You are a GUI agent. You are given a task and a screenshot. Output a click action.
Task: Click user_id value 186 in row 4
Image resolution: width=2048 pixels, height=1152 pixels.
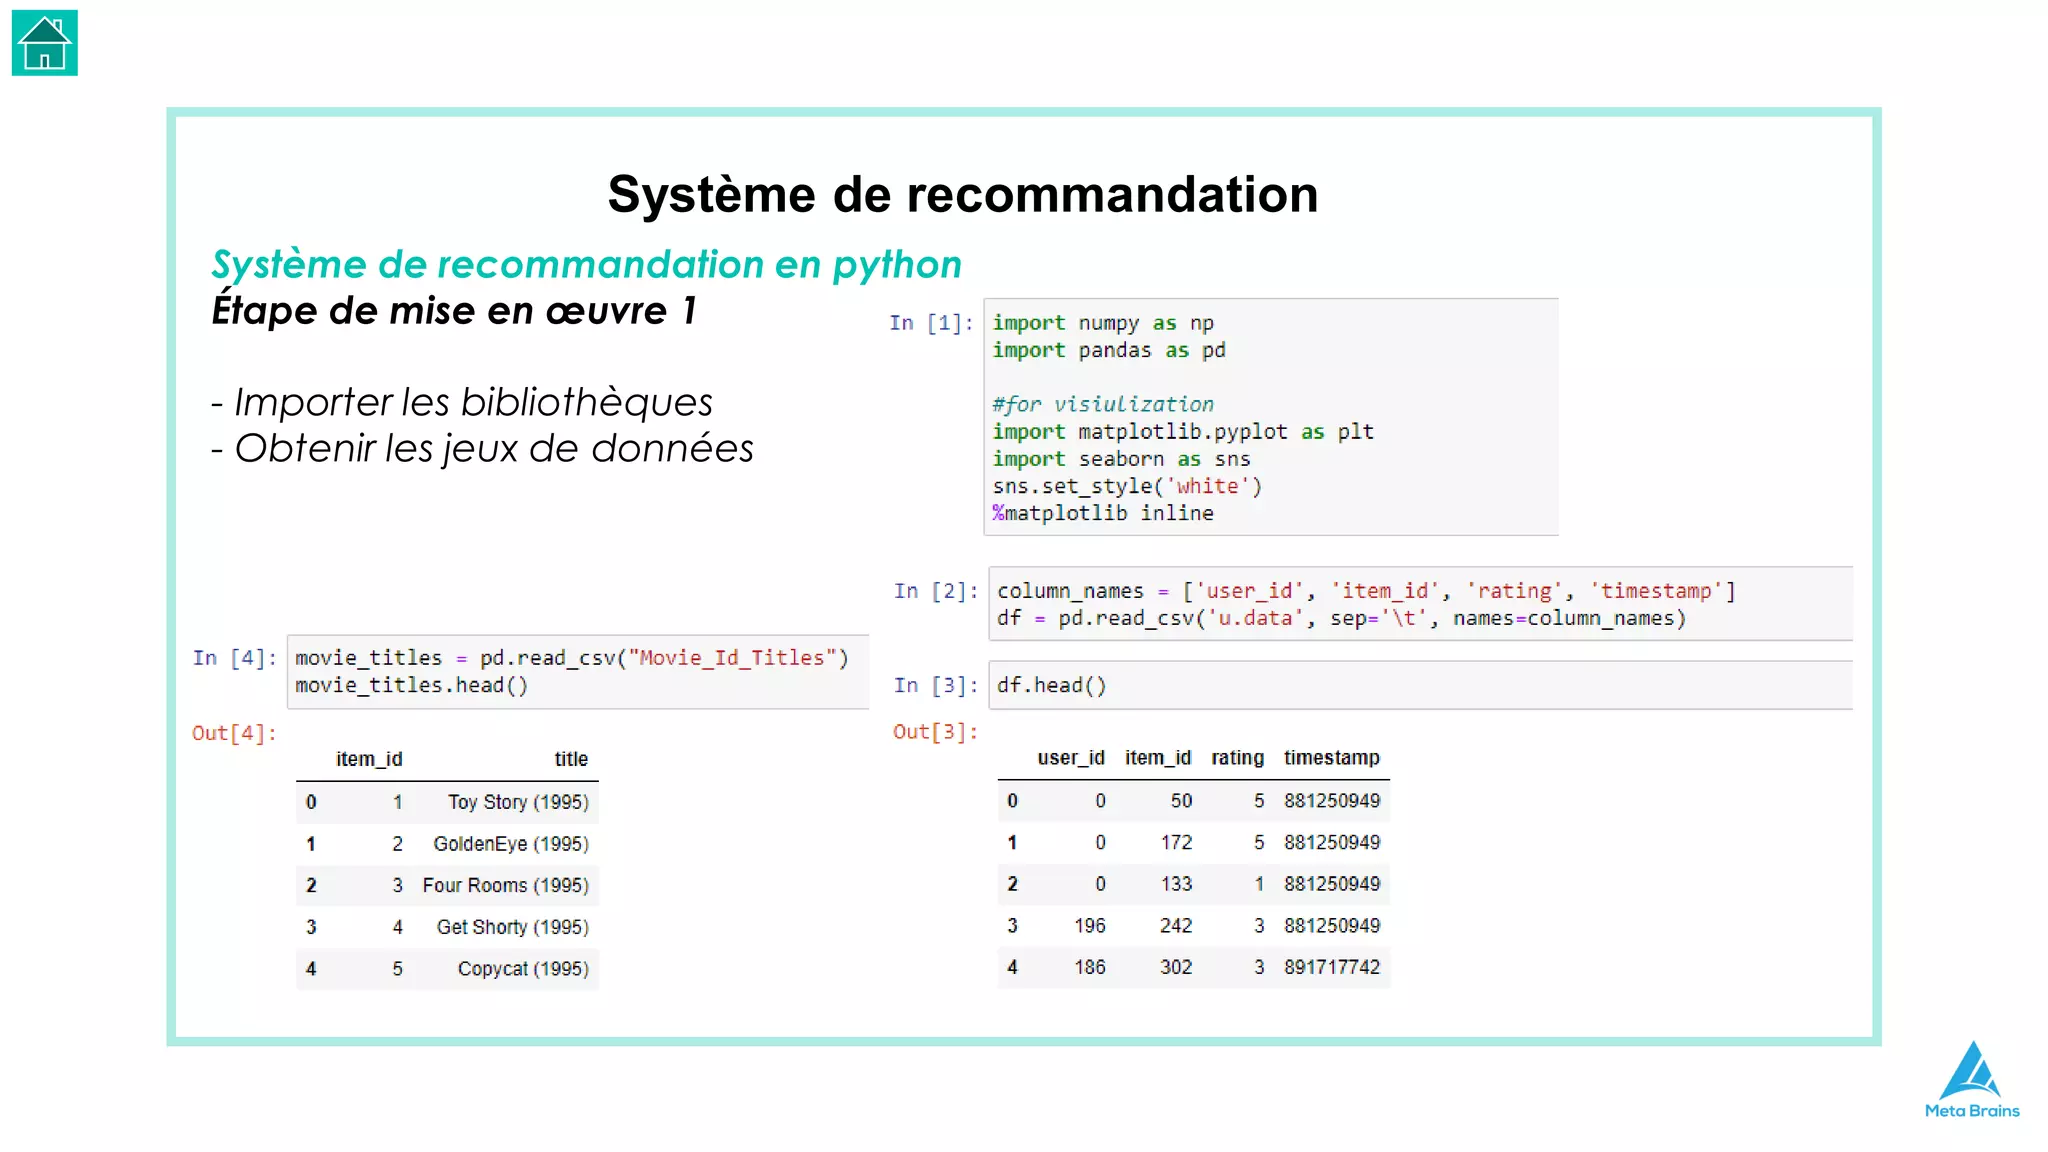(x=1090, y=967)
